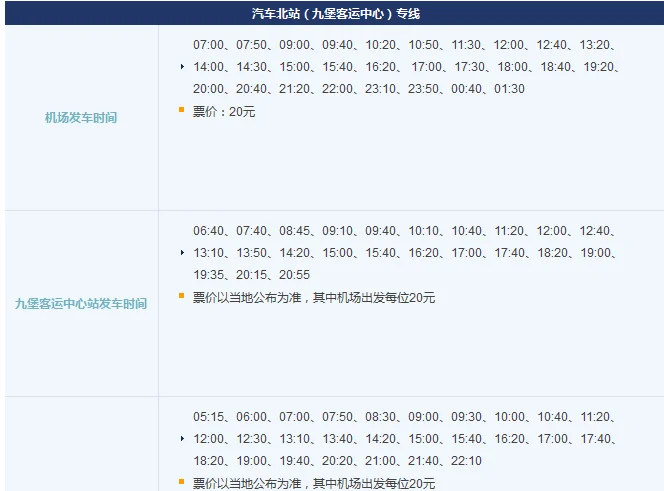Viewport: 664px width, 491px height.
Task: Click the 机场发车时间 row label
Action: pyautogui.click(x=81, y=118)
